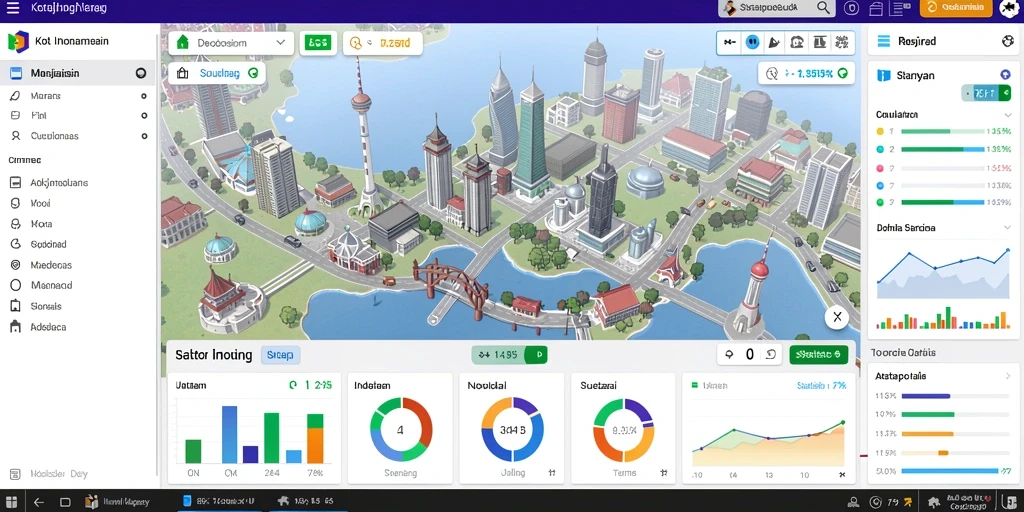Open the list view icon in the header
The height and width of the screenshot is (512, 1024).
pyautogui.click(x=901, y=8)
